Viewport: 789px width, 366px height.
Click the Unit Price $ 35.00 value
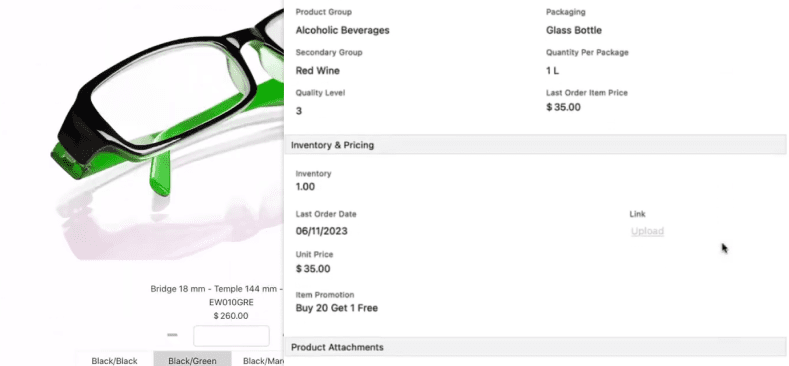point(313,269)
